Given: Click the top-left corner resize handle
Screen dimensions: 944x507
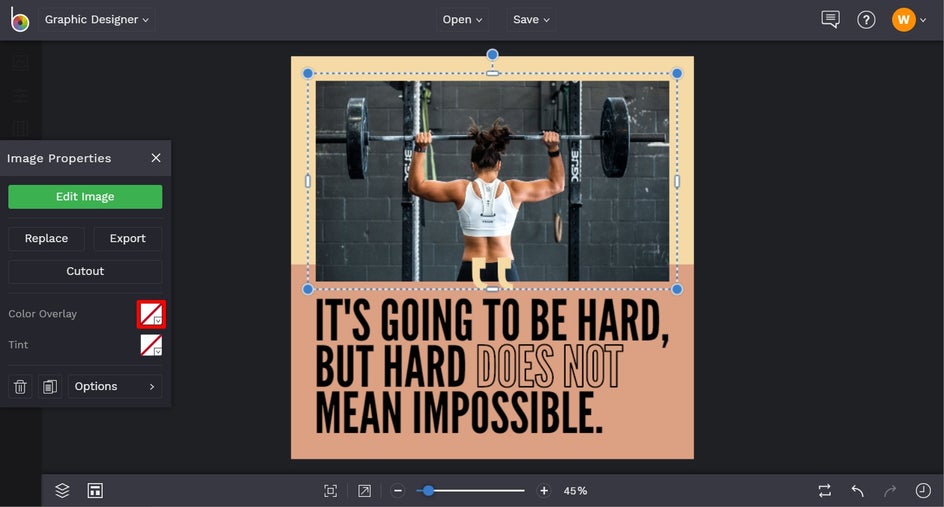Looking at the screenshot, I should point(308,73).
